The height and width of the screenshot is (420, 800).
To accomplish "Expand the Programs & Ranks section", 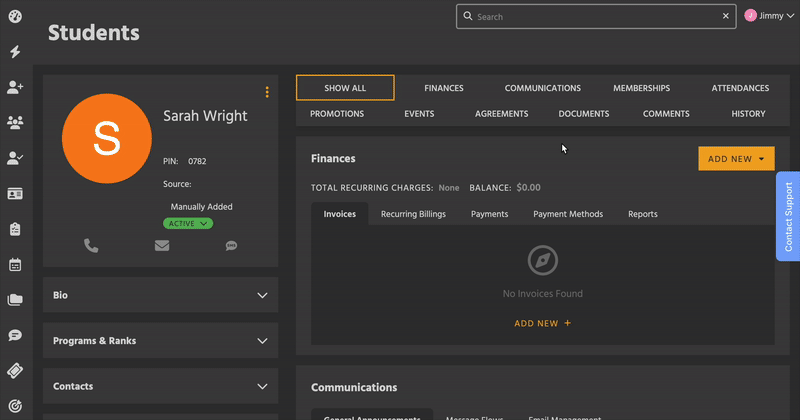I will [161, 340].
